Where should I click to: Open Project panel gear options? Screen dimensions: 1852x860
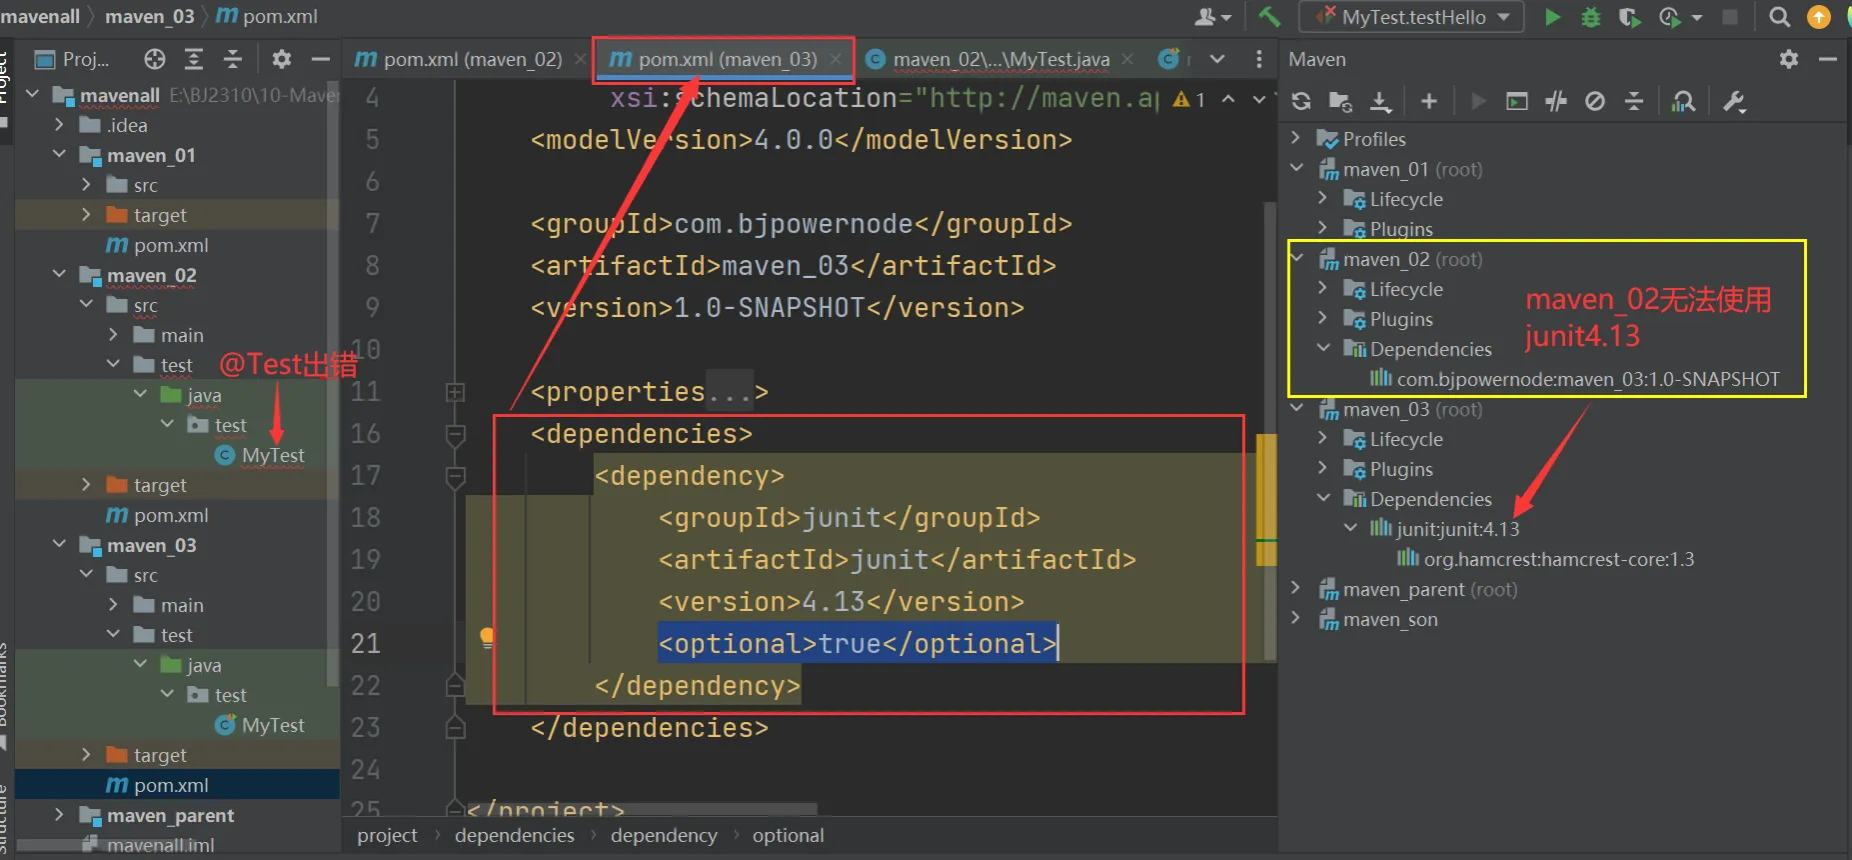pyautogui.click(x=282, y=59)
